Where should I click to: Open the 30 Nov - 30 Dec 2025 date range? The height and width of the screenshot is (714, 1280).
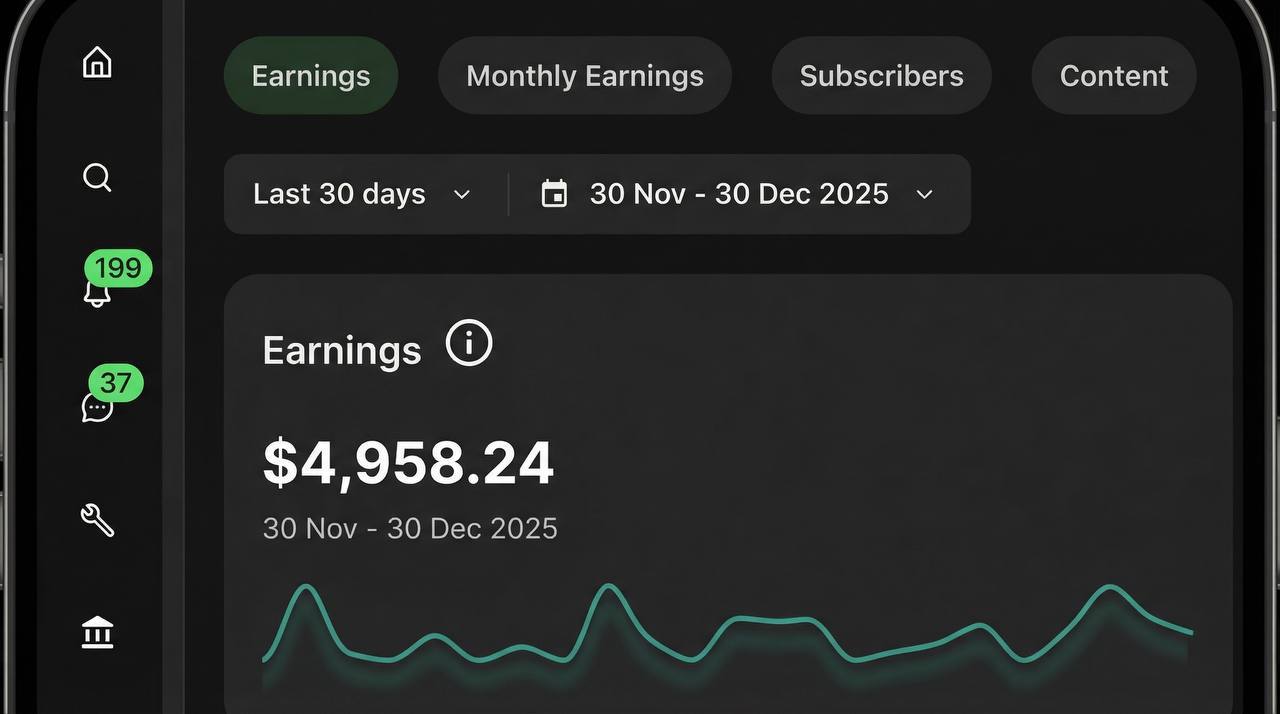[738, 194]
